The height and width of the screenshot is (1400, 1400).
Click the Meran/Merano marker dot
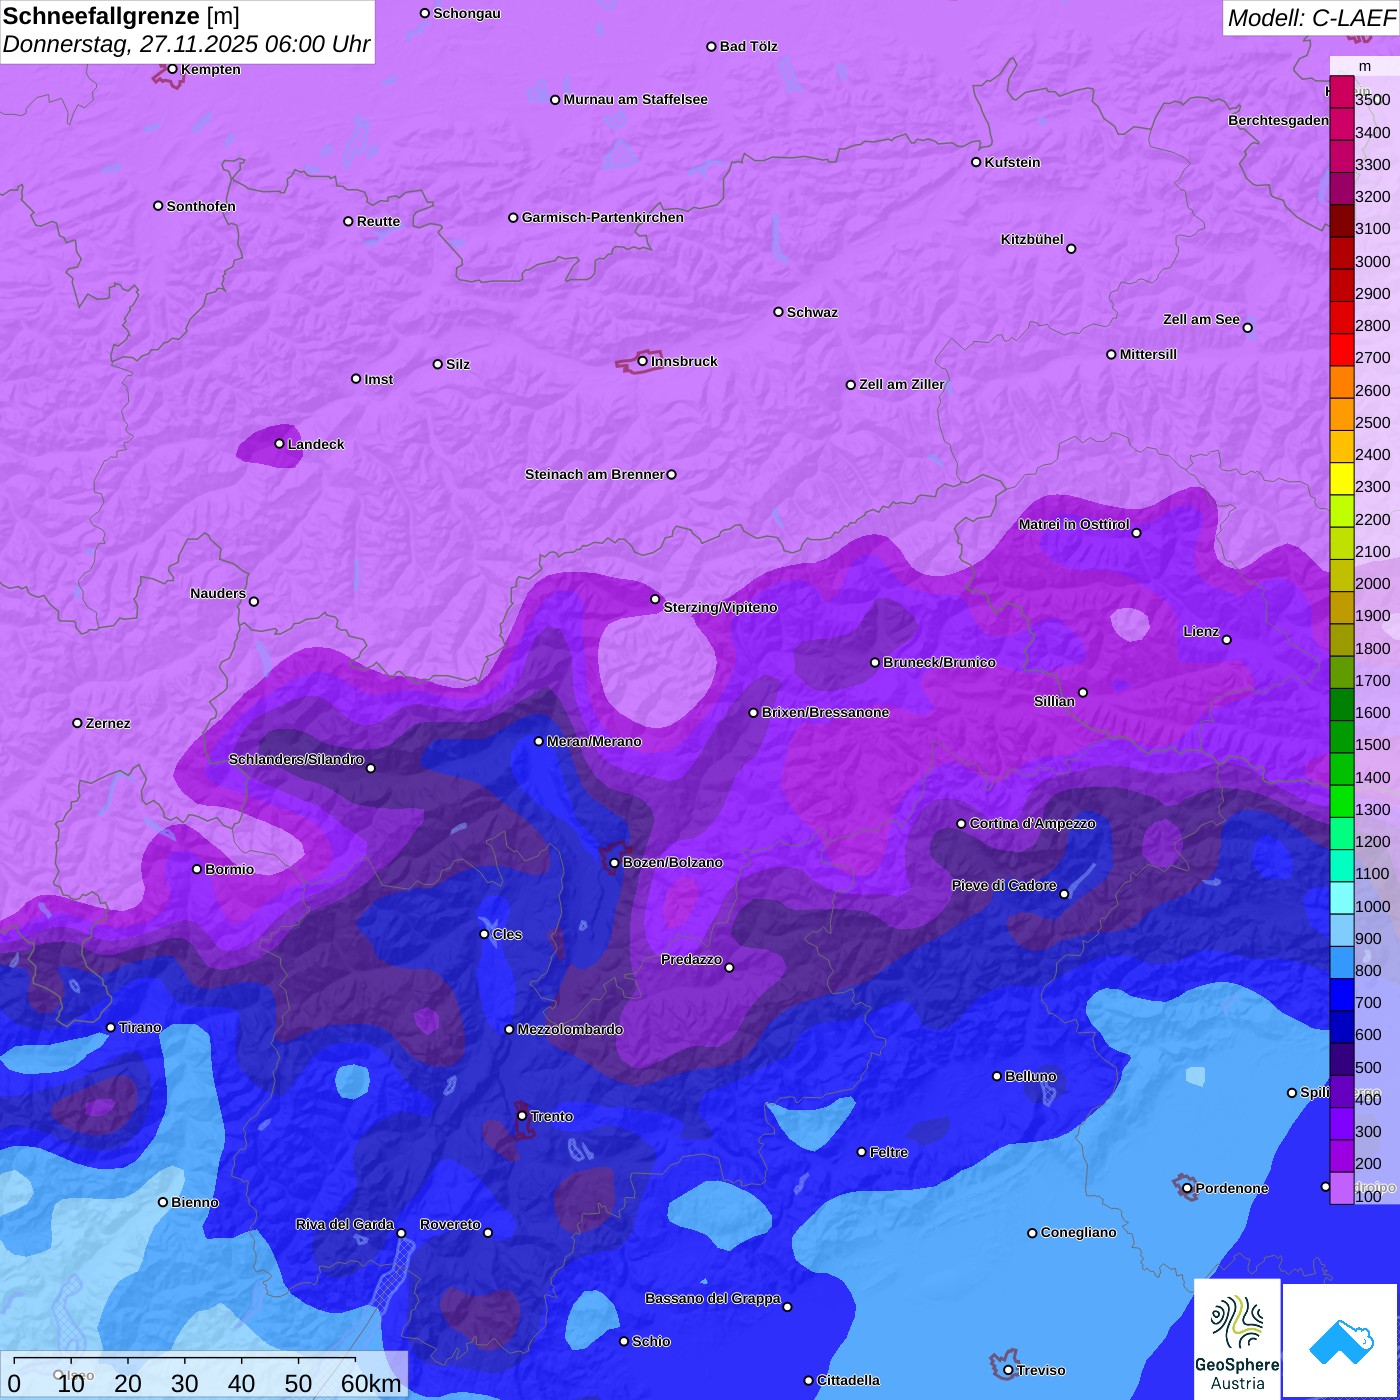click(x=539, y=741)
